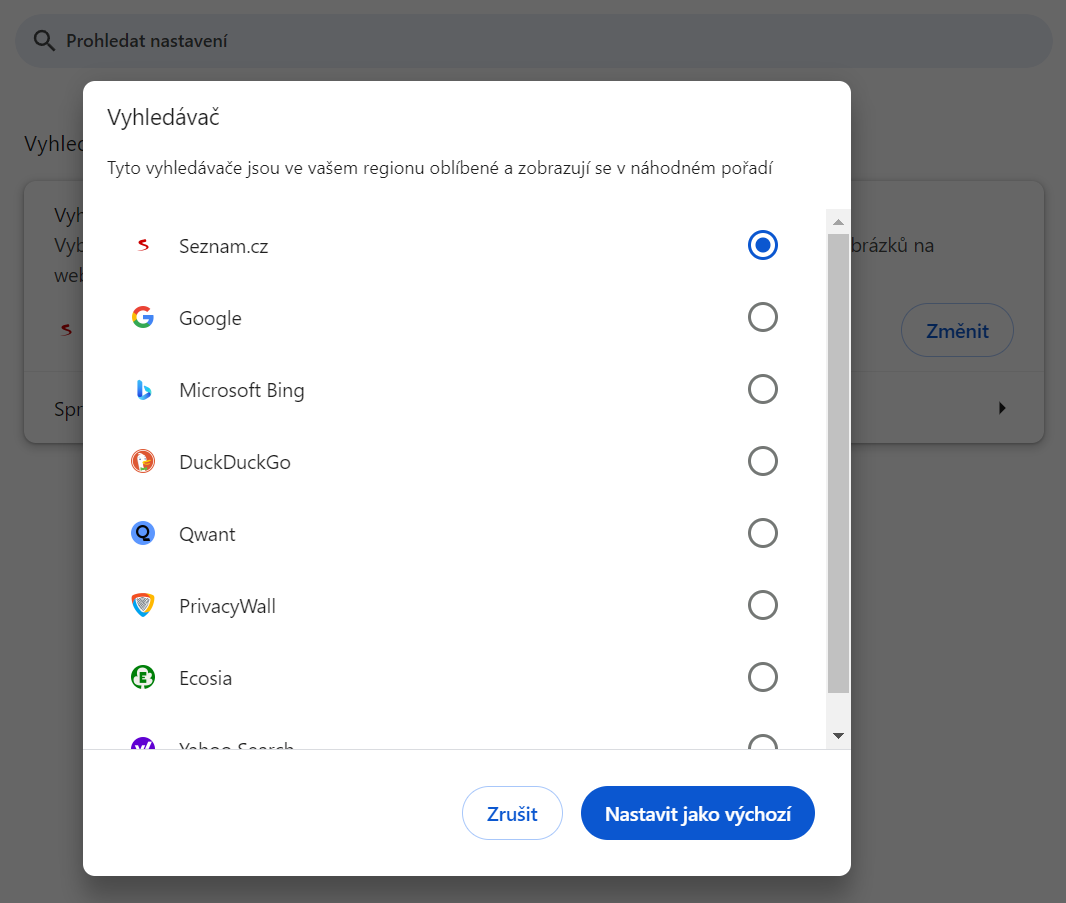Image resolution: width=1066 pixels, height=903 pixels.
Task: Select DuckDuckGo radio button
Action: [763, 461]
